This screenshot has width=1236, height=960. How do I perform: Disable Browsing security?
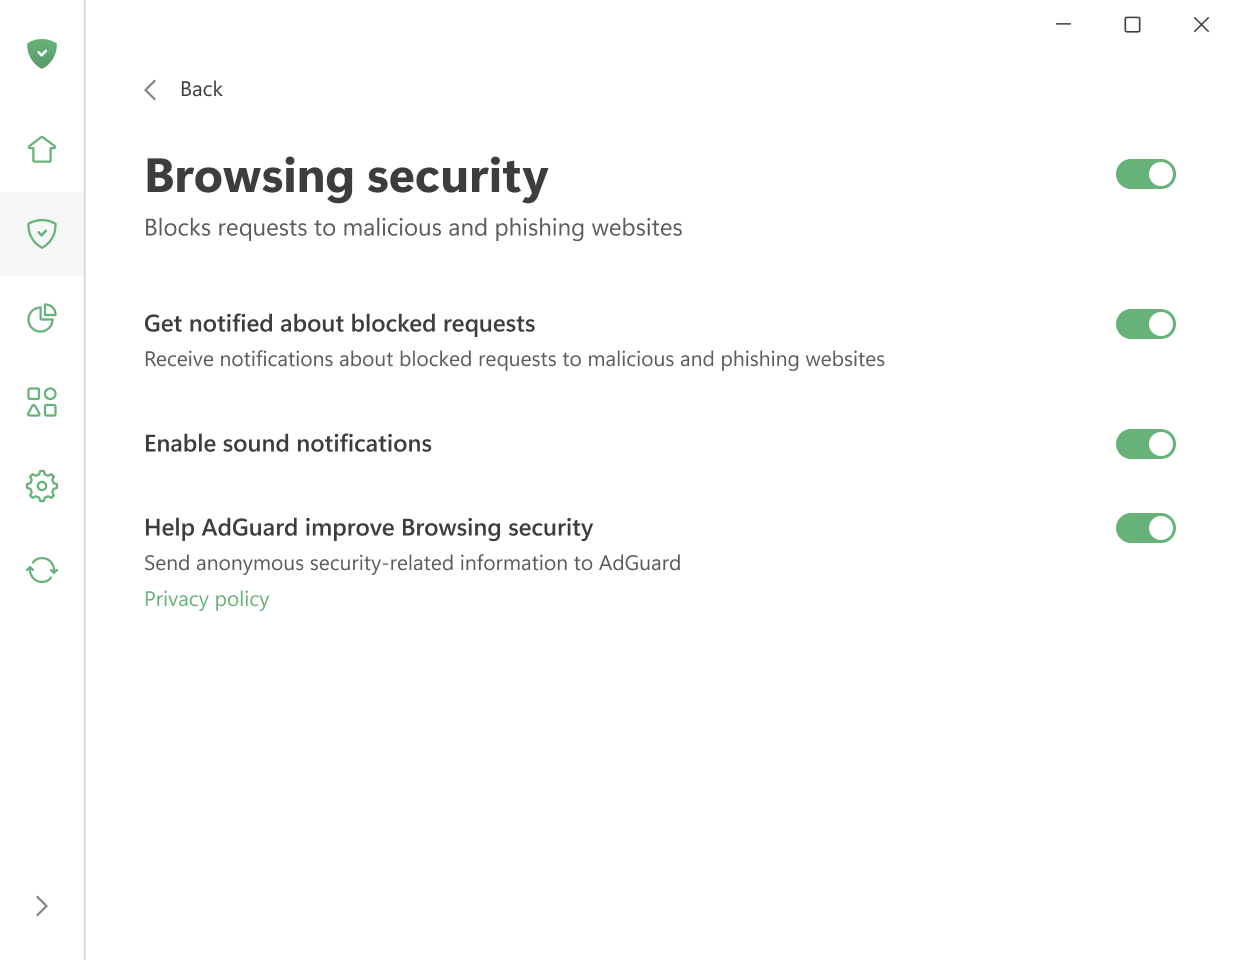pos(1146,174)
